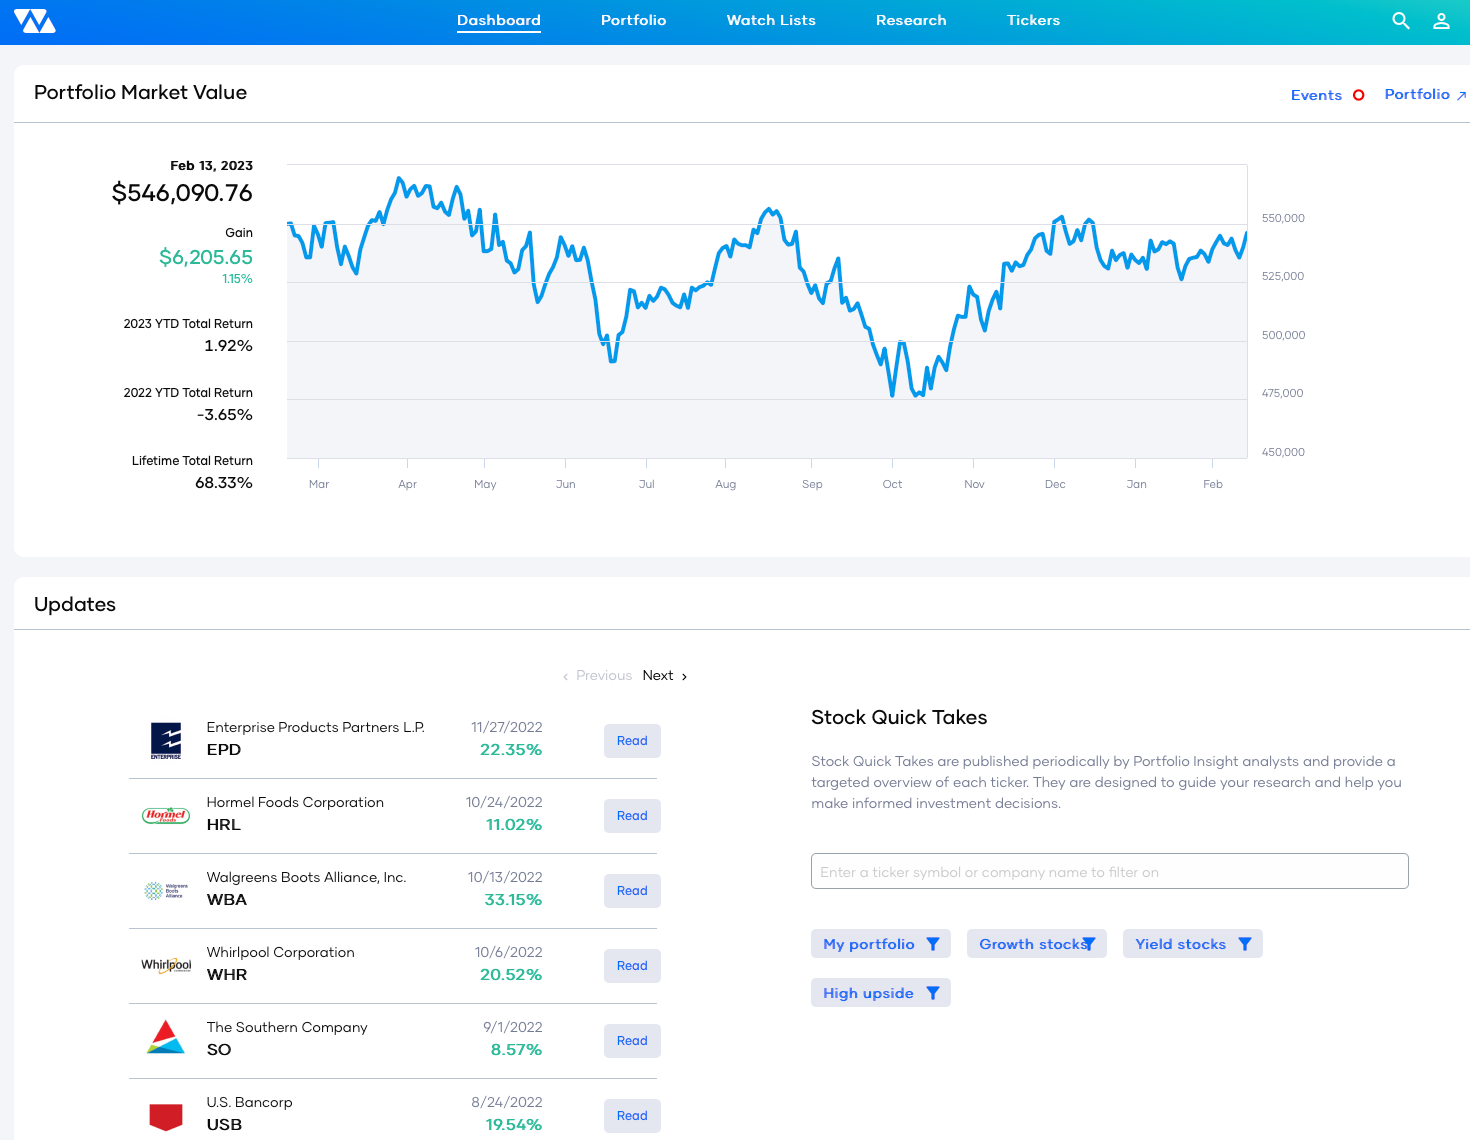This screenshot has height=1140, width=1470.
Task: Click the U.S. Bancorp shield logo
Action: click(166, 1114)
